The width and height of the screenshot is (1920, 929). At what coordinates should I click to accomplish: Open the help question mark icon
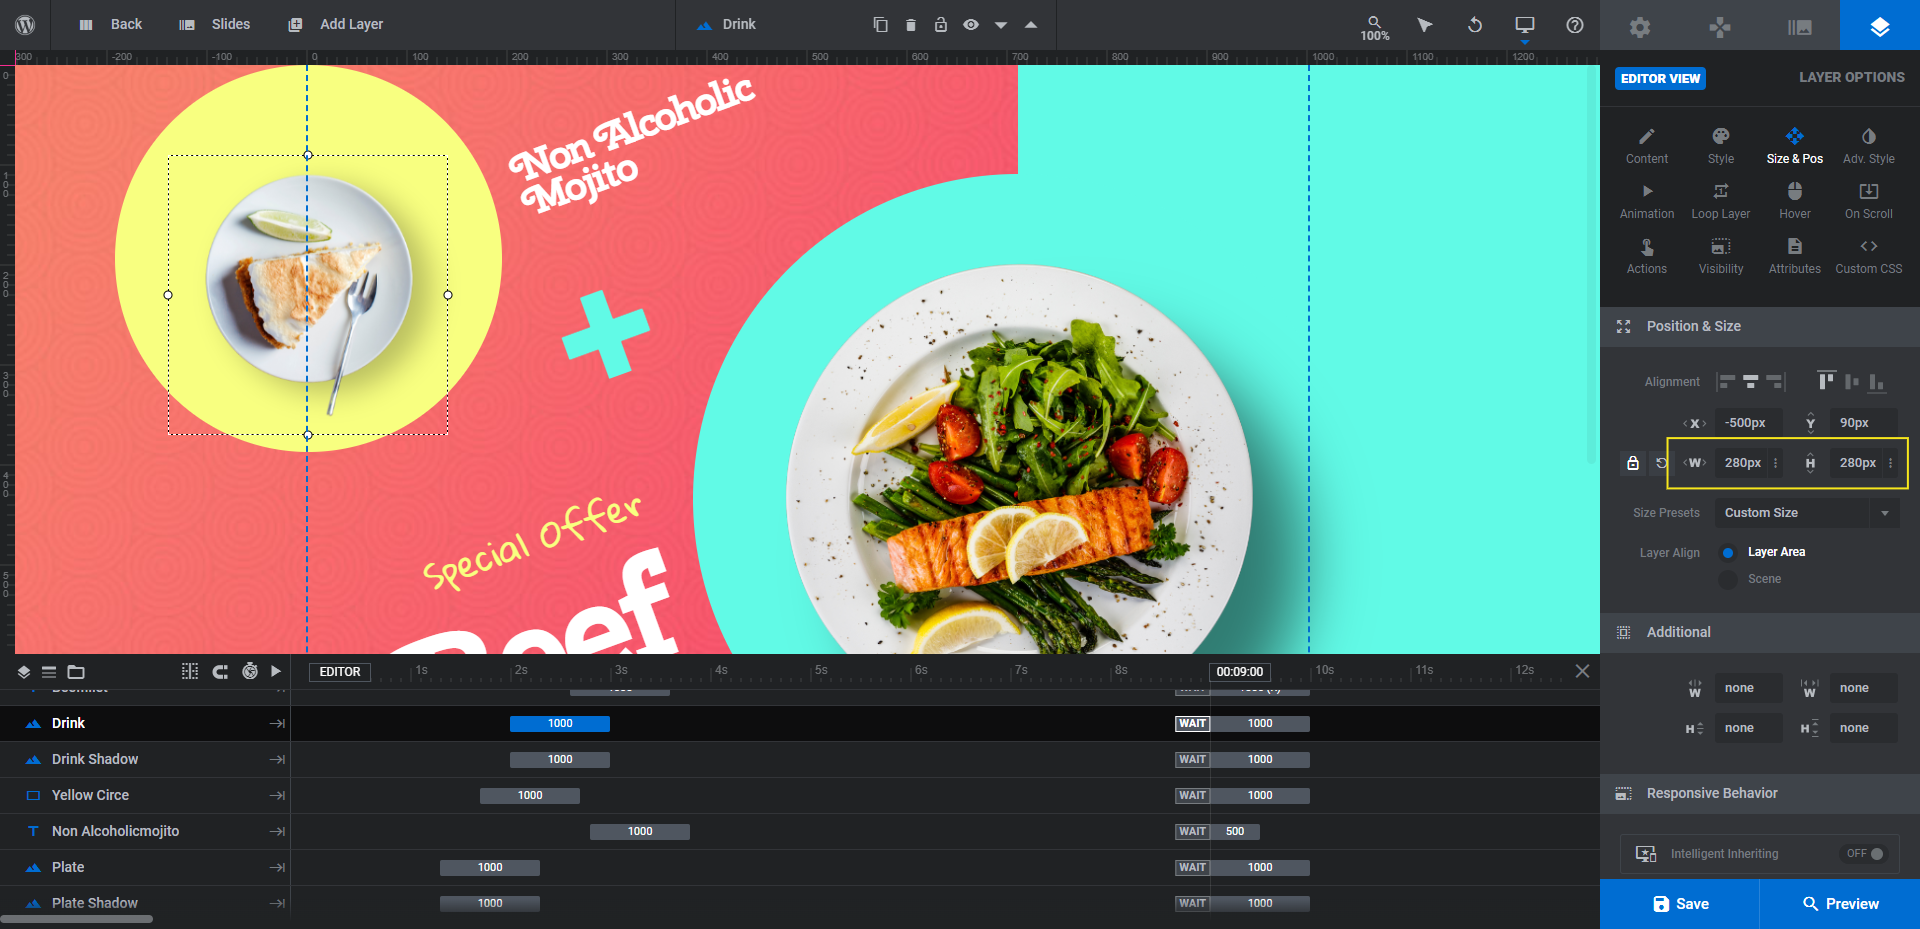tap(1575, 24)
